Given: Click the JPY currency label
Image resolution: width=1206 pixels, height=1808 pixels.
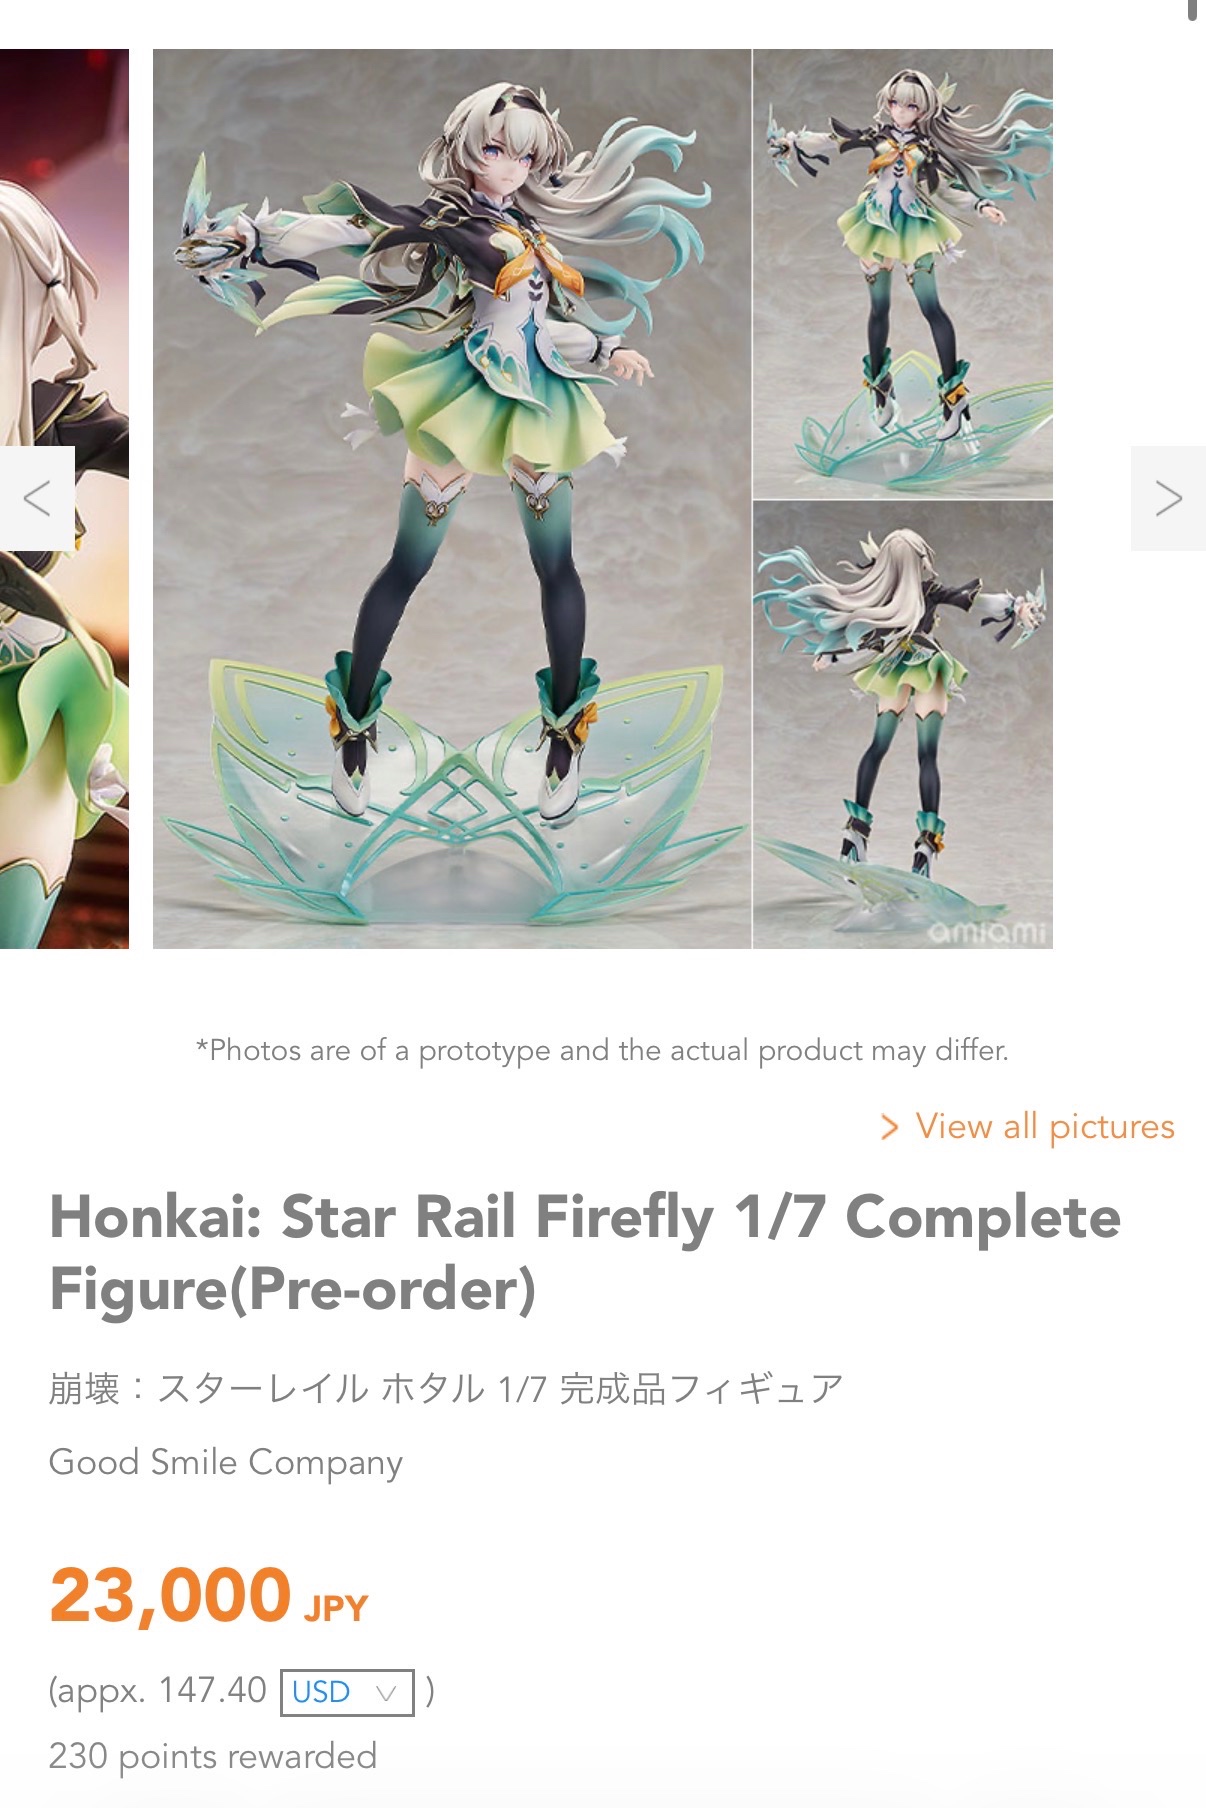Looking at the screenshot, I should pyautogui.click(x=336, y=1607).
